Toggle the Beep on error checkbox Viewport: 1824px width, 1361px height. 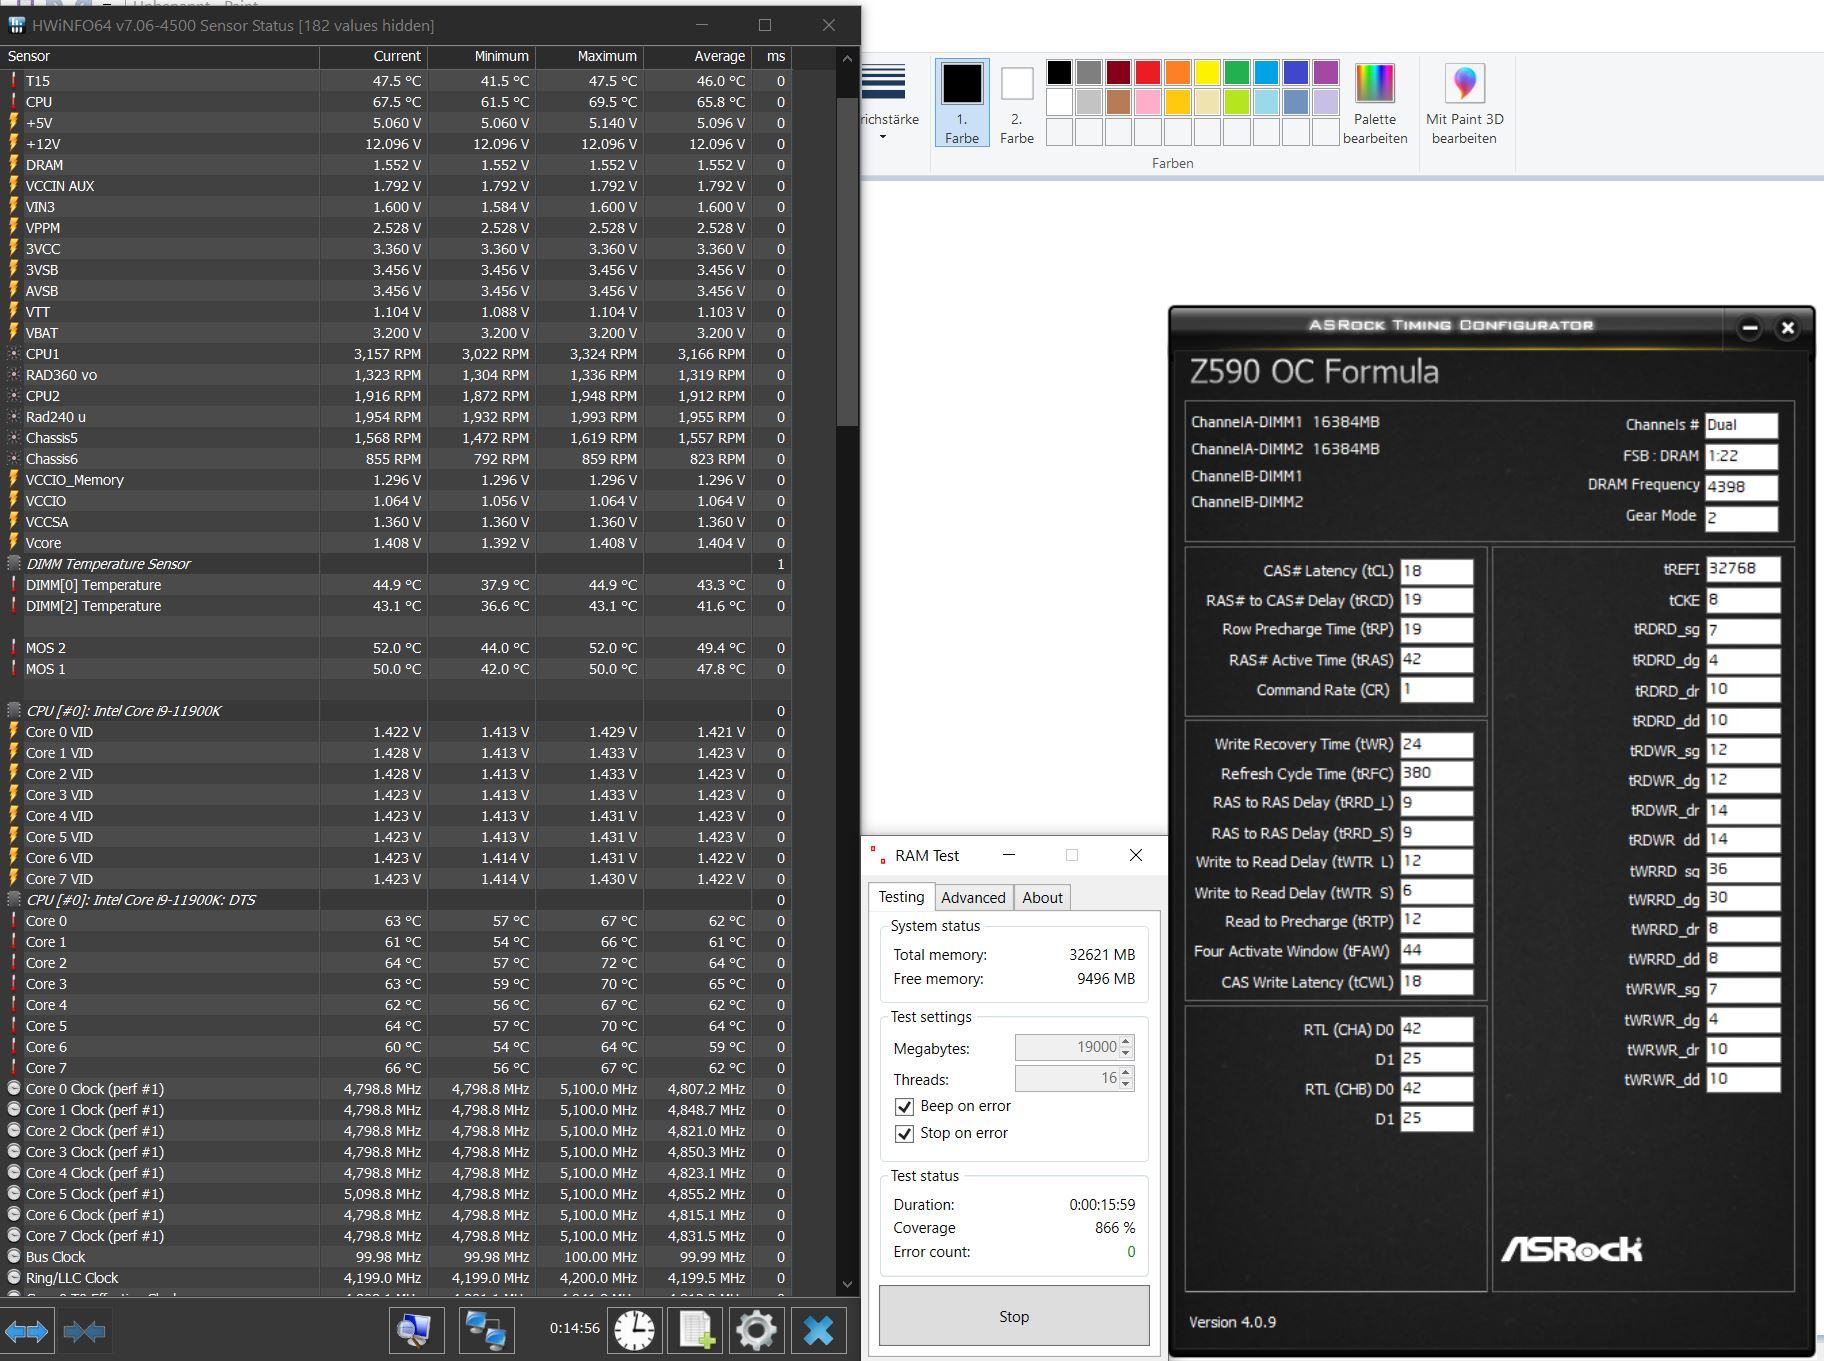(x=904, y=1106)
